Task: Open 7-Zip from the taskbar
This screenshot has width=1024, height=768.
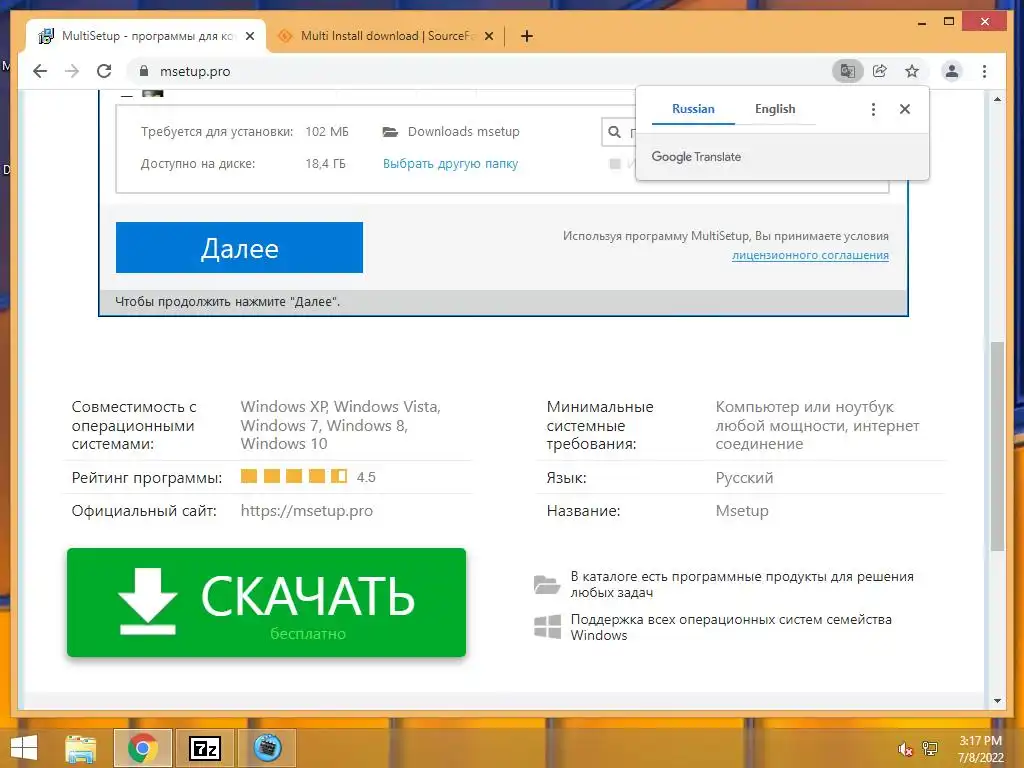Action: point(205,748)
